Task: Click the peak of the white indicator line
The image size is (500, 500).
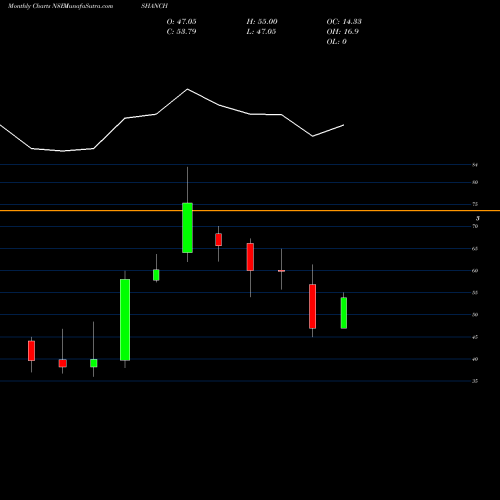Action: 187,89
